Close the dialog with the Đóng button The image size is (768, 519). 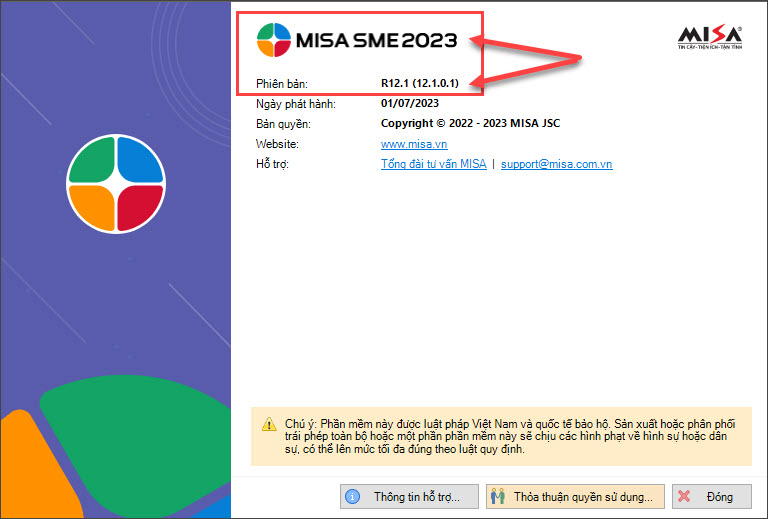click(x=708, y=496)
